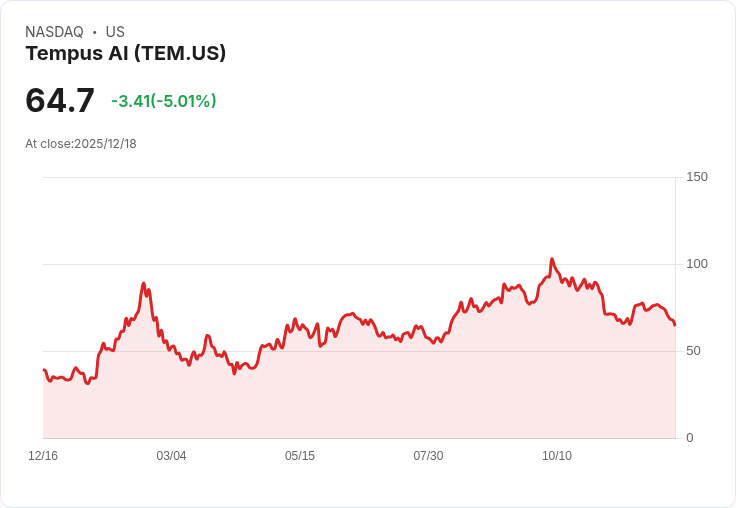Click the 100 y-axis label
736x508 pixels.
697,264
